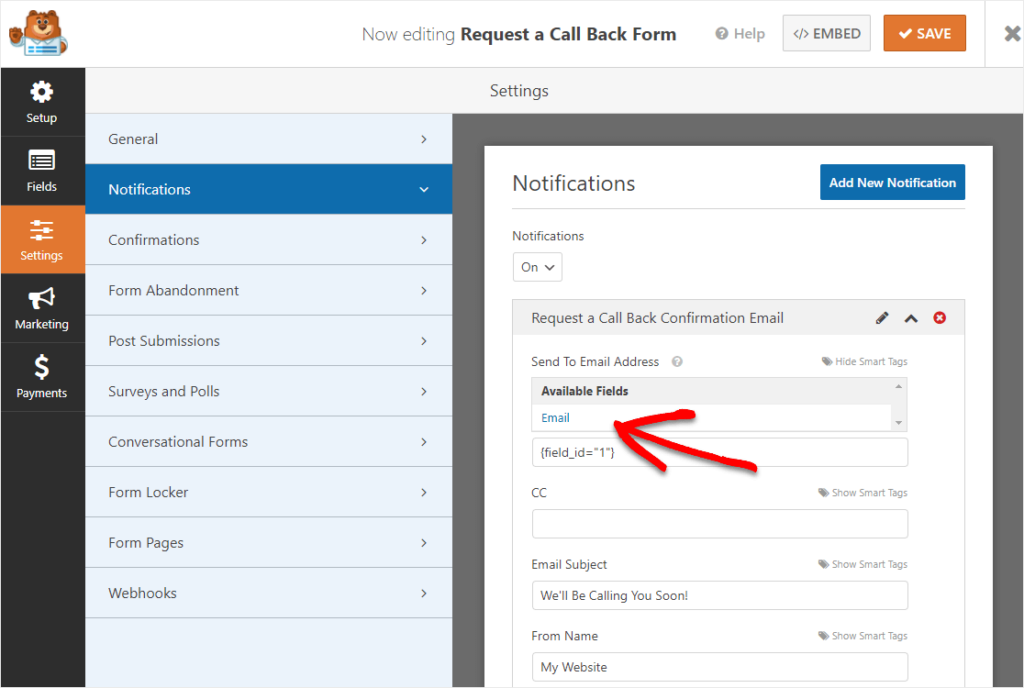This screenshot has height=688, width=1024.
Task: Click the WPForms bear logo
Action: (x=38, y=32)
